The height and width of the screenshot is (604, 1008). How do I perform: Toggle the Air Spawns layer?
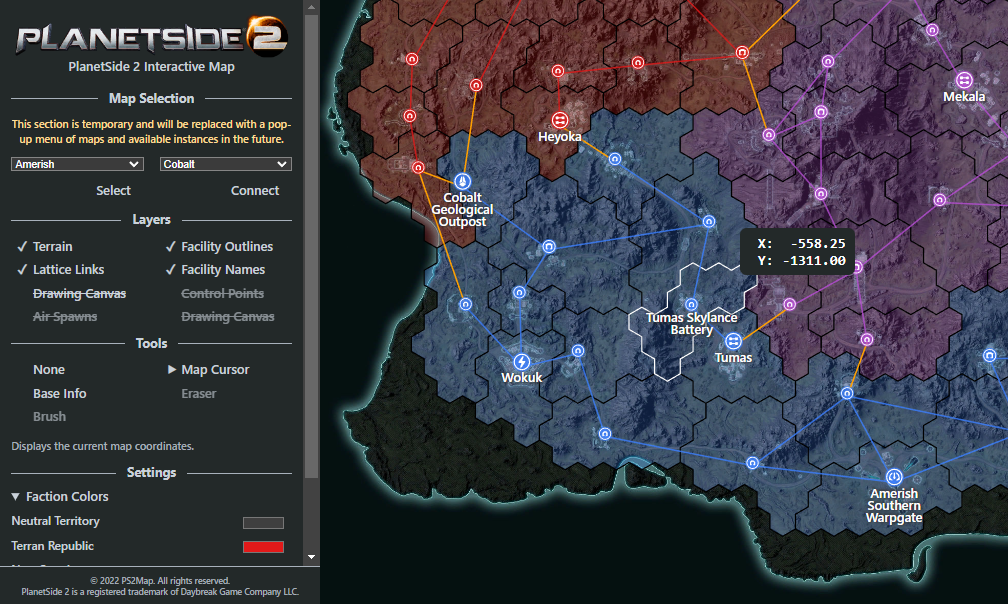[x=65, y=317]
